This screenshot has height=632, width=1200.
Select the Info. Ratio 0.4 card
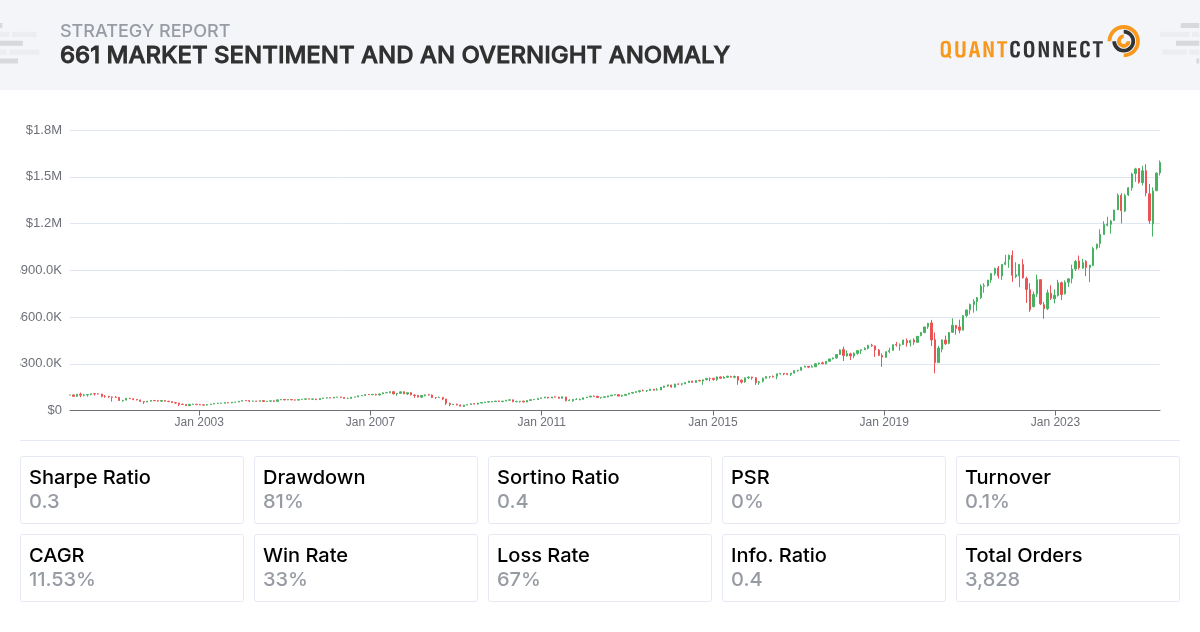point(834,568)
